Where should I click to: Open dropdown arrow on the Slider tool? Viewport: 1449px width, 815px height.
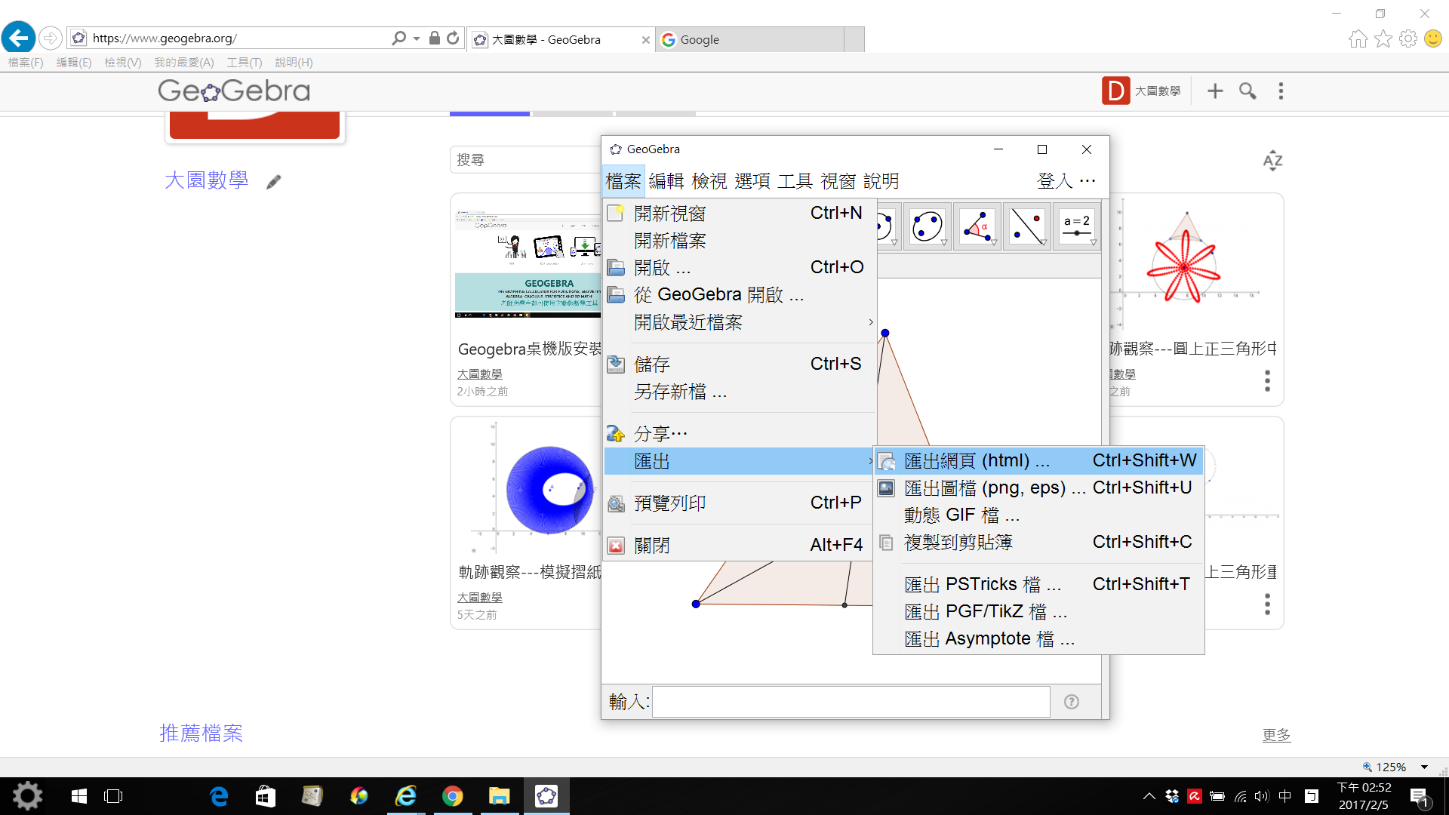(1094, 243)
